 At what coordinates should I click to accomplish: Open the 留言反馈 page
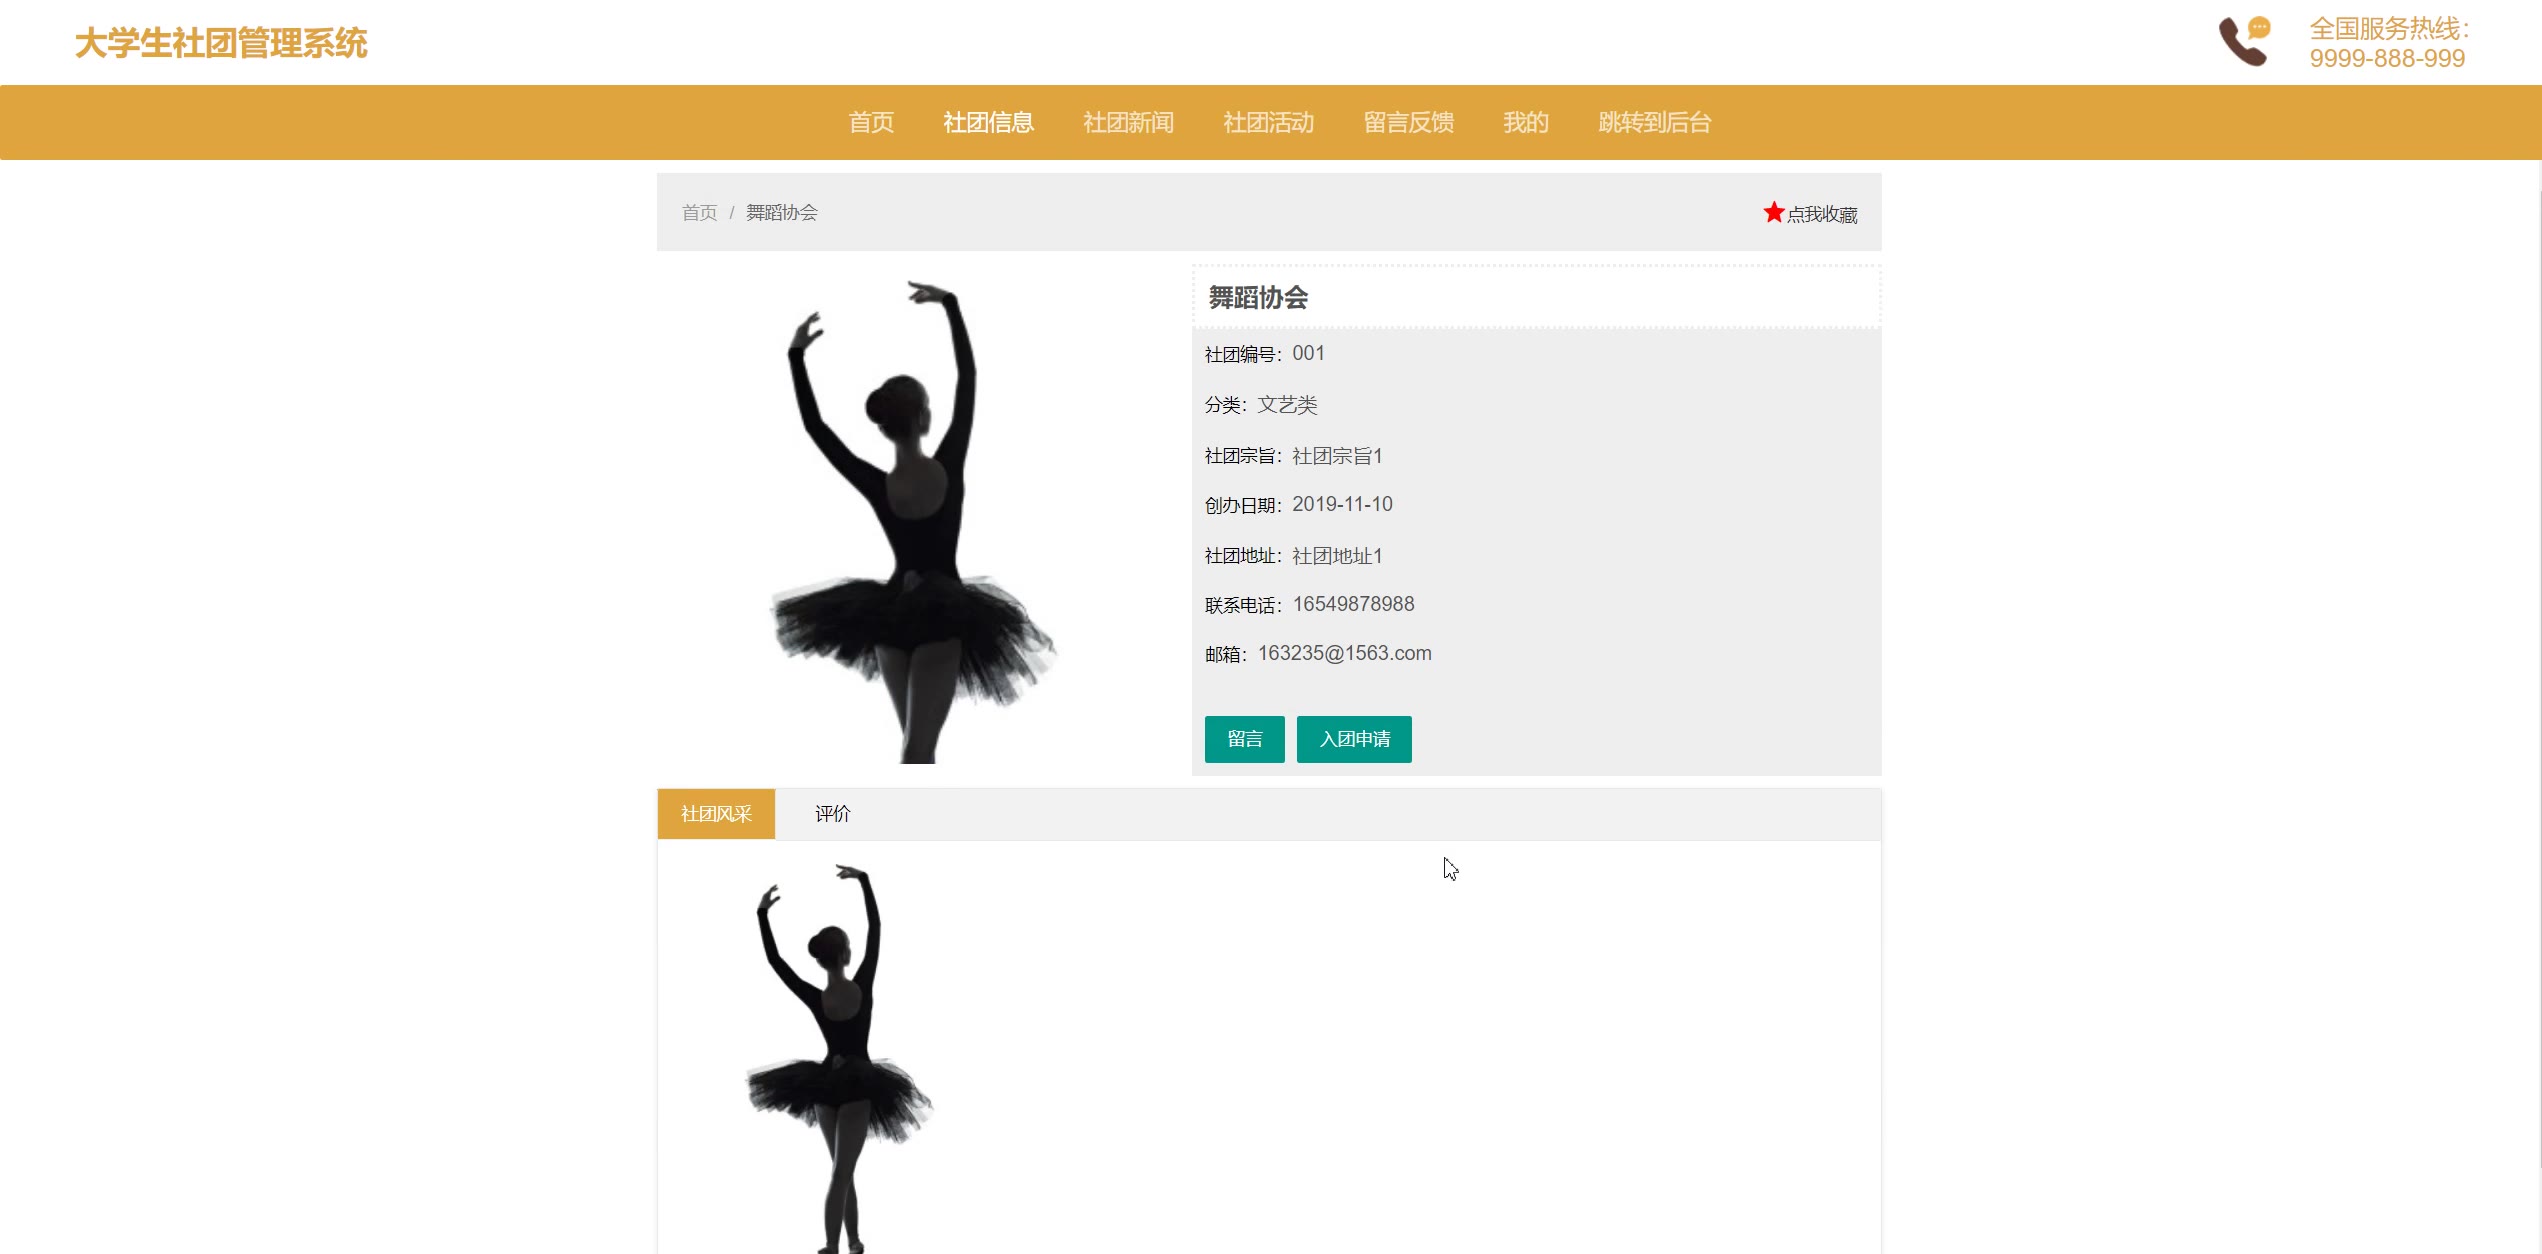(x=1408, y=122)
